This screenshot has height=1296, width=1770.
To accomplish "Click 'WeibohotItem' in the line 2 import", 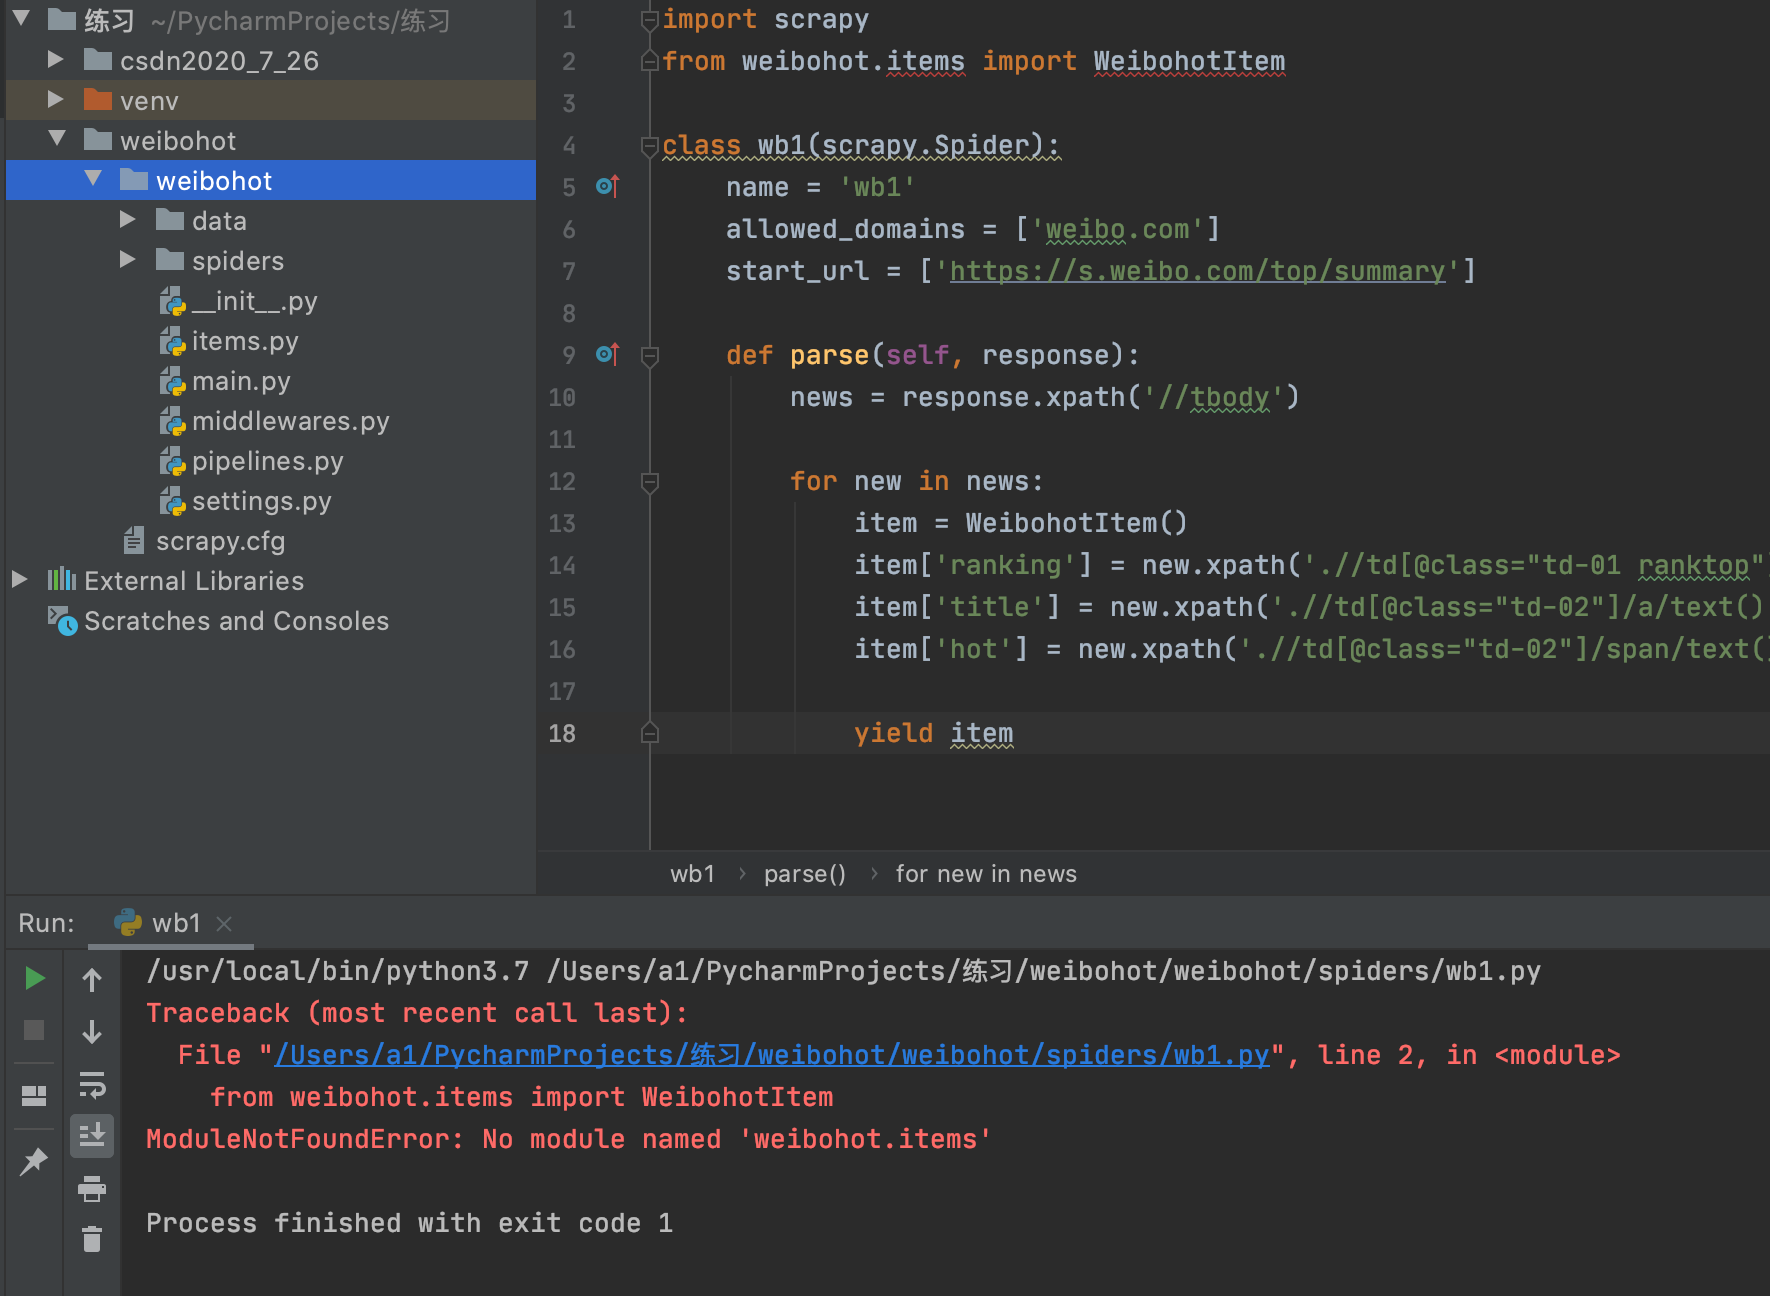I will click(x=1189, y=61).
